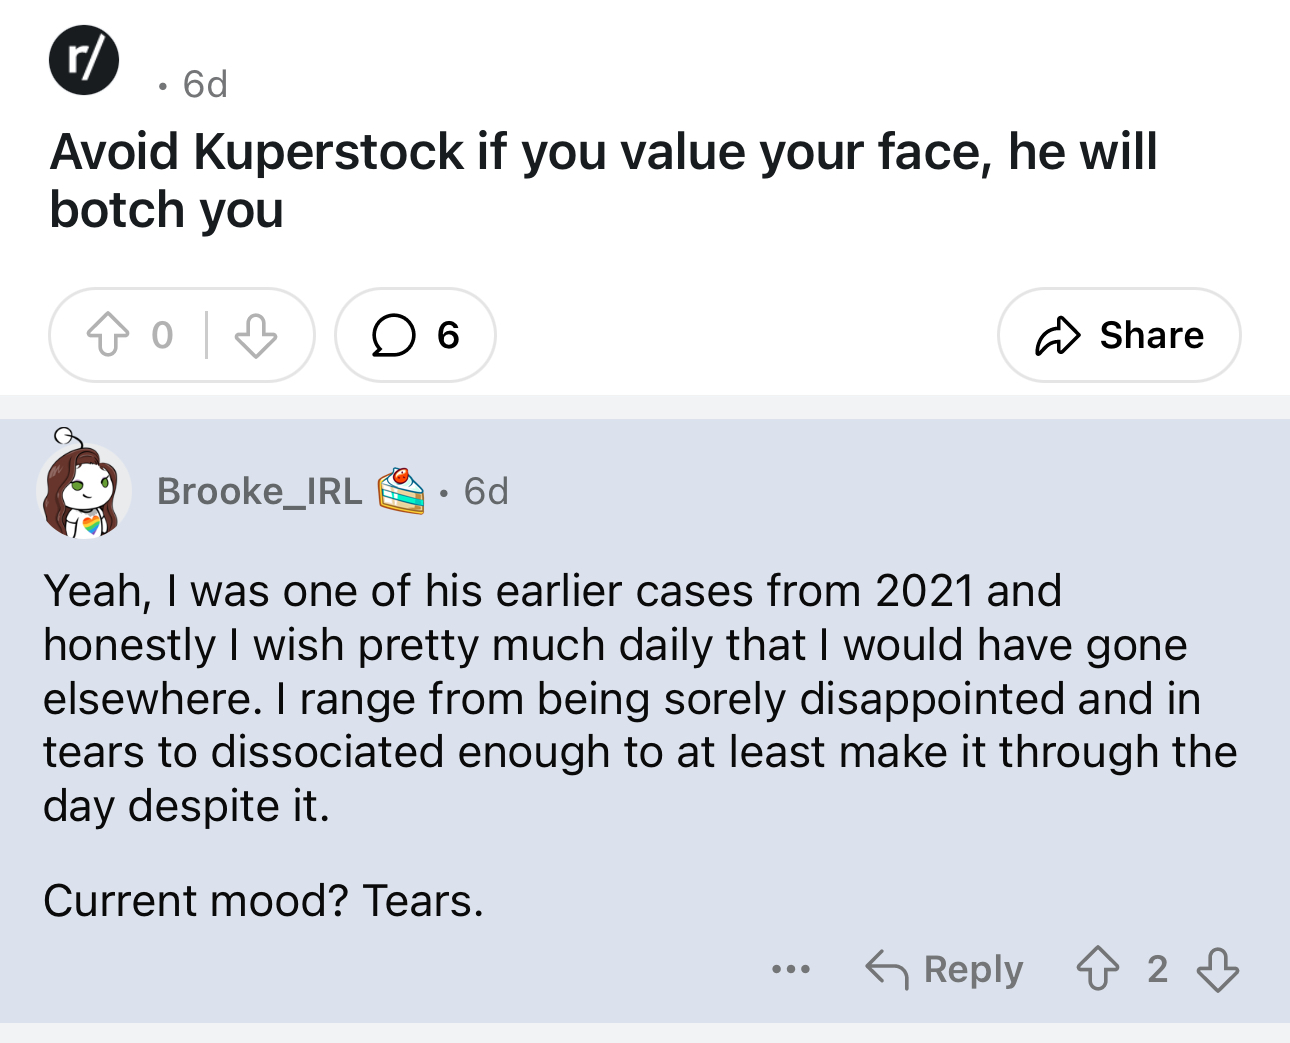Image resolution: width=1290 pixels, height=1043 pixels.
Task: Open the Brooke_IRL user profile link
Action: pos(259,491)
